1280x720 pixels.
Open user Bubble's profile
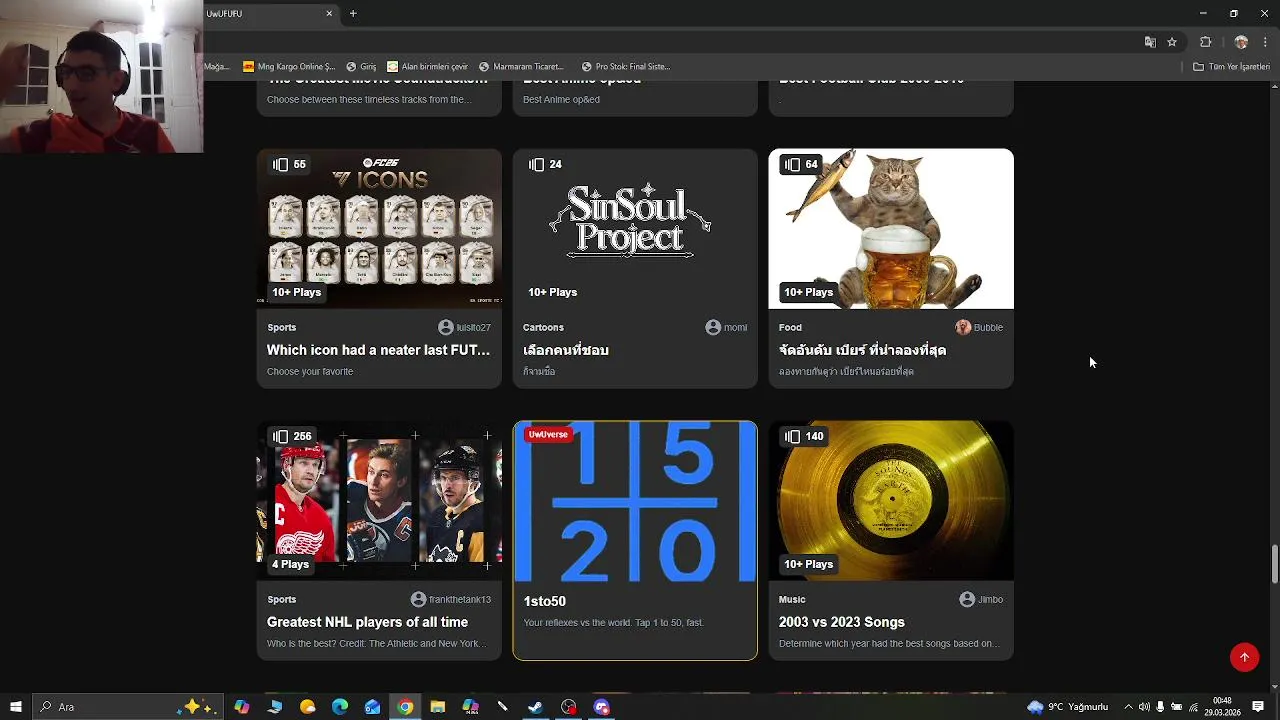pyautogui.click(x=979, y=327)
